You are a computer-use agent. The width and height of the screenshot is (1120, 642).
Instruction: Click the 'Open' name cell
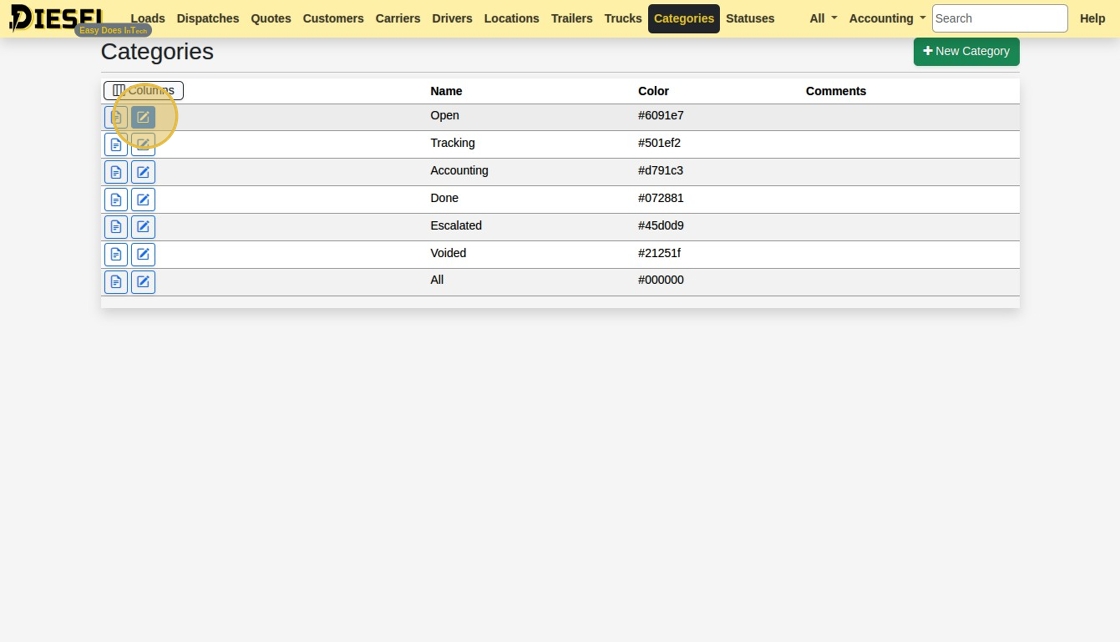444,116
